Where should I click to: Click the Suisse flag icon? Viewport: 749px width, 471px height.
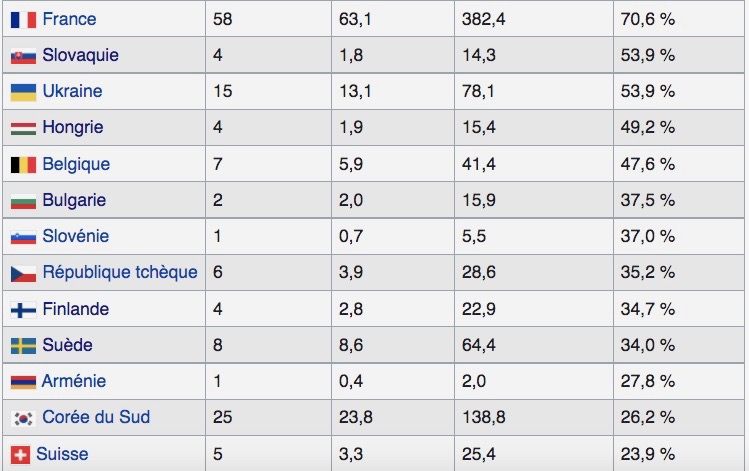click(x=21, y=455)
